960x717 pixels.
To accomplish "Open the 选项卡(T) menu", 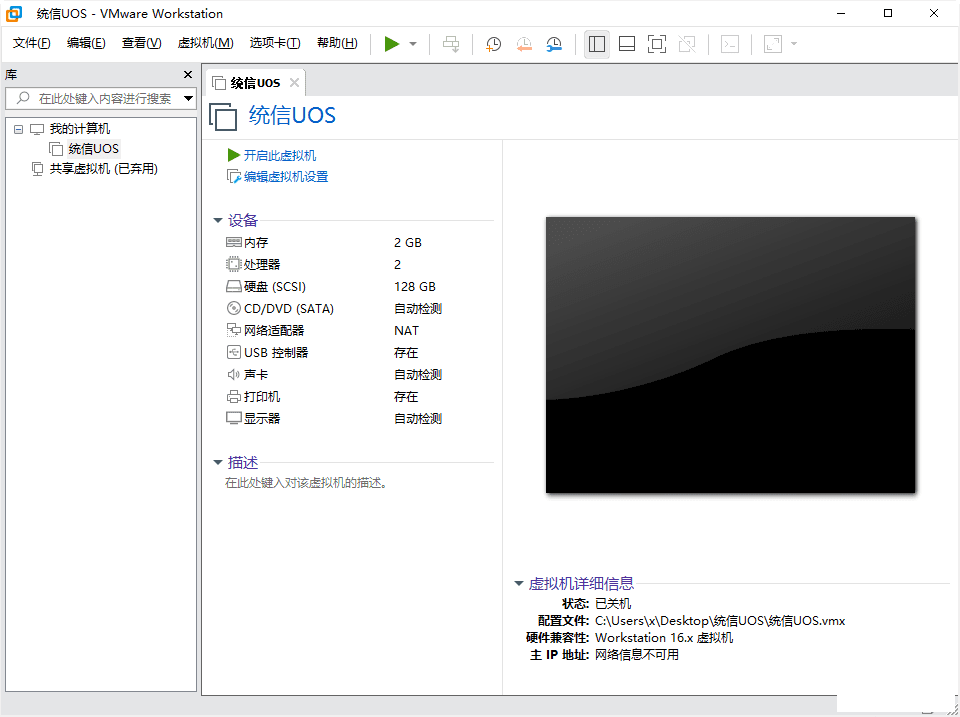I will [275, 43].
